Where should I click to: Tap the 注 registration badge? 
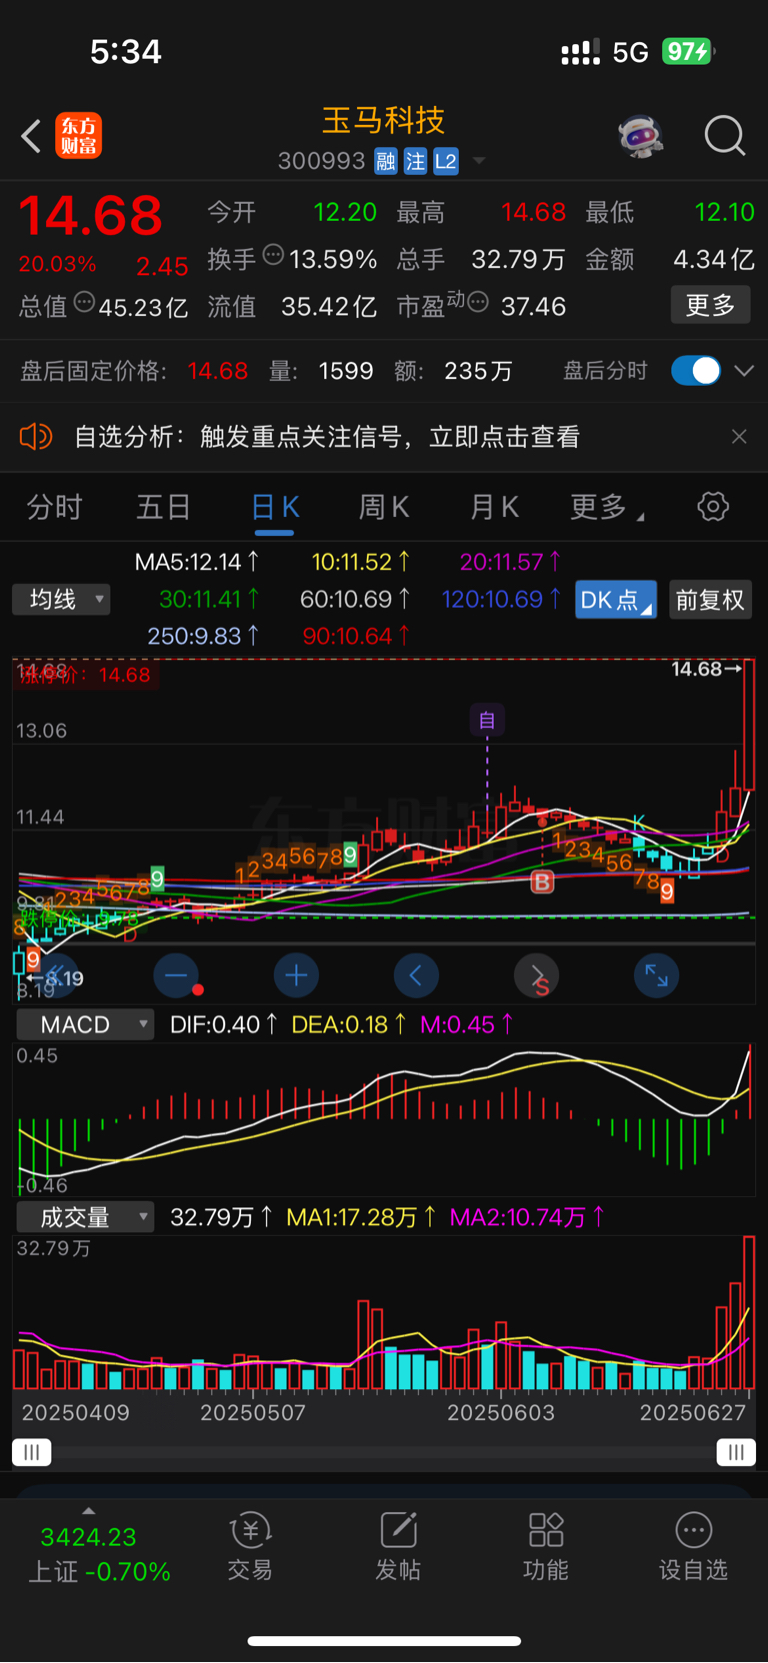(x=416, y=162)
